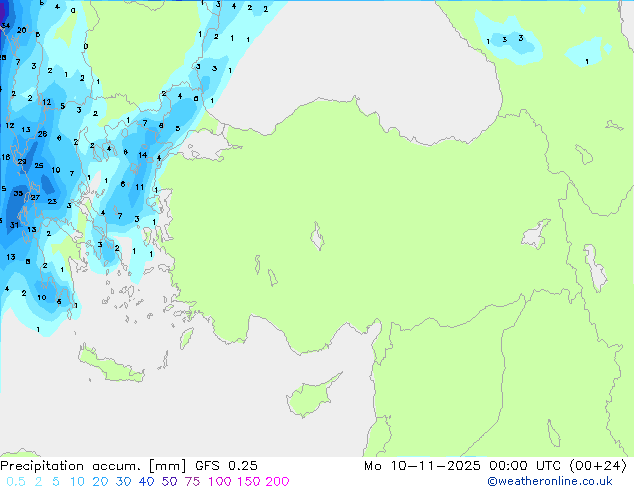Image resolution: width=634 pixels, height=490 pixels.
Task: Select the 50 legend color value
Action: click(169, 482)
